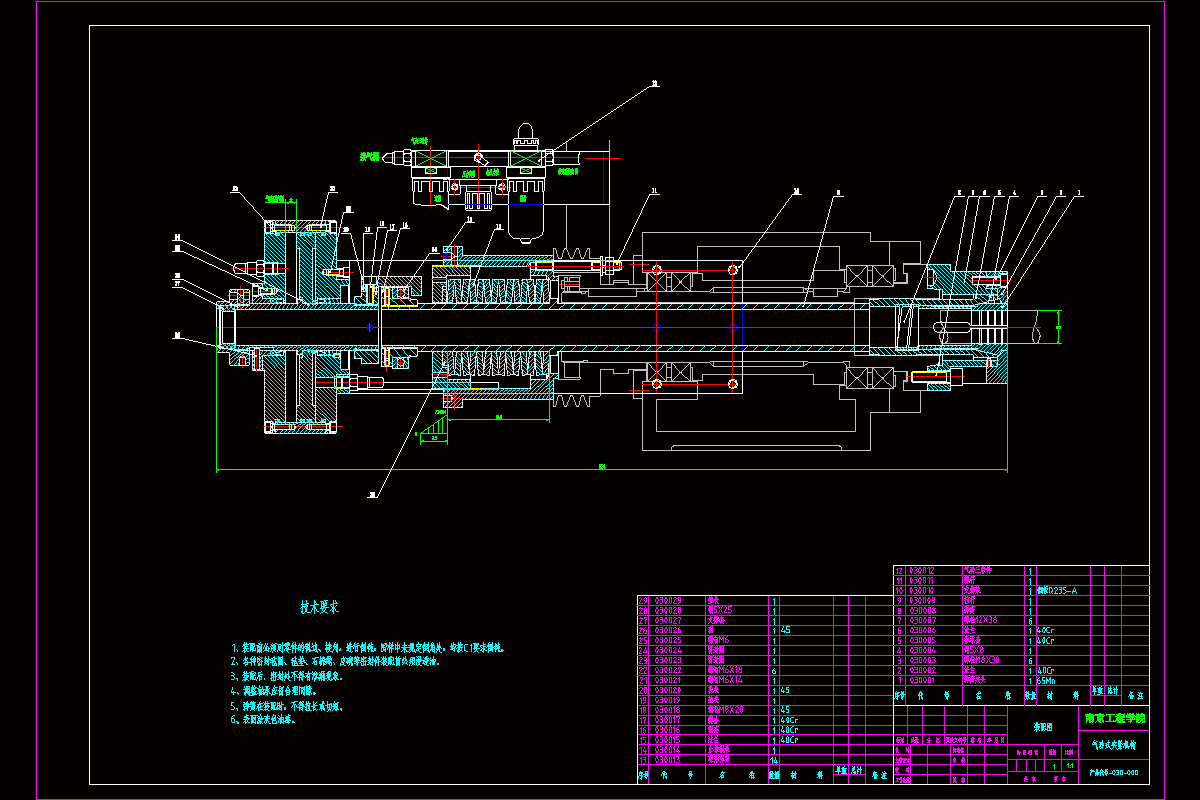The height and width of the screenshot is (800, 1200).
Task: Select part number 030001 in parts list
Action: point(922,680)
